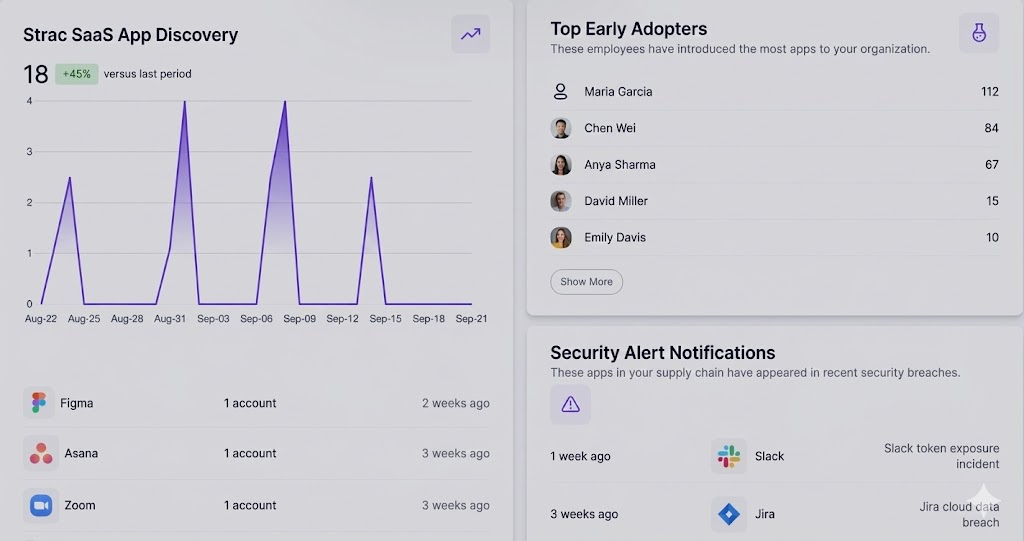Click the Zoom app name
The width and height of the screenshot is (1024, 541).
click(x=80, y=505)
